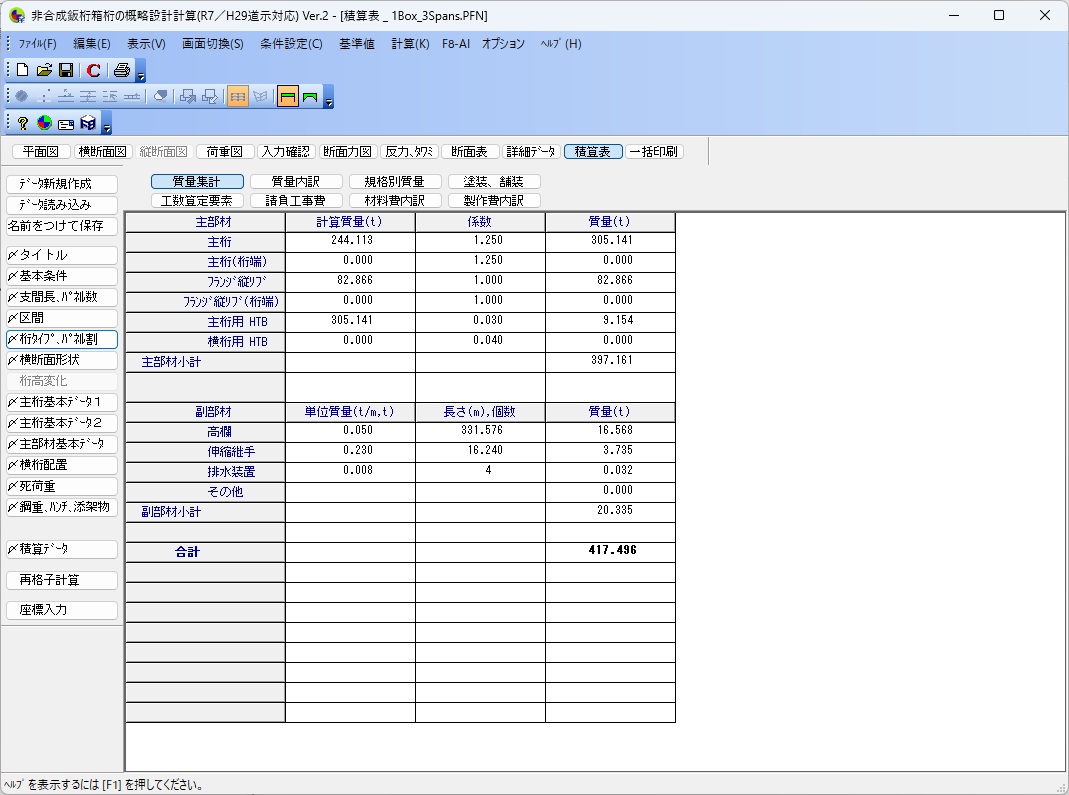Select the rectangular green girder section icon

[x=288, y=97]
